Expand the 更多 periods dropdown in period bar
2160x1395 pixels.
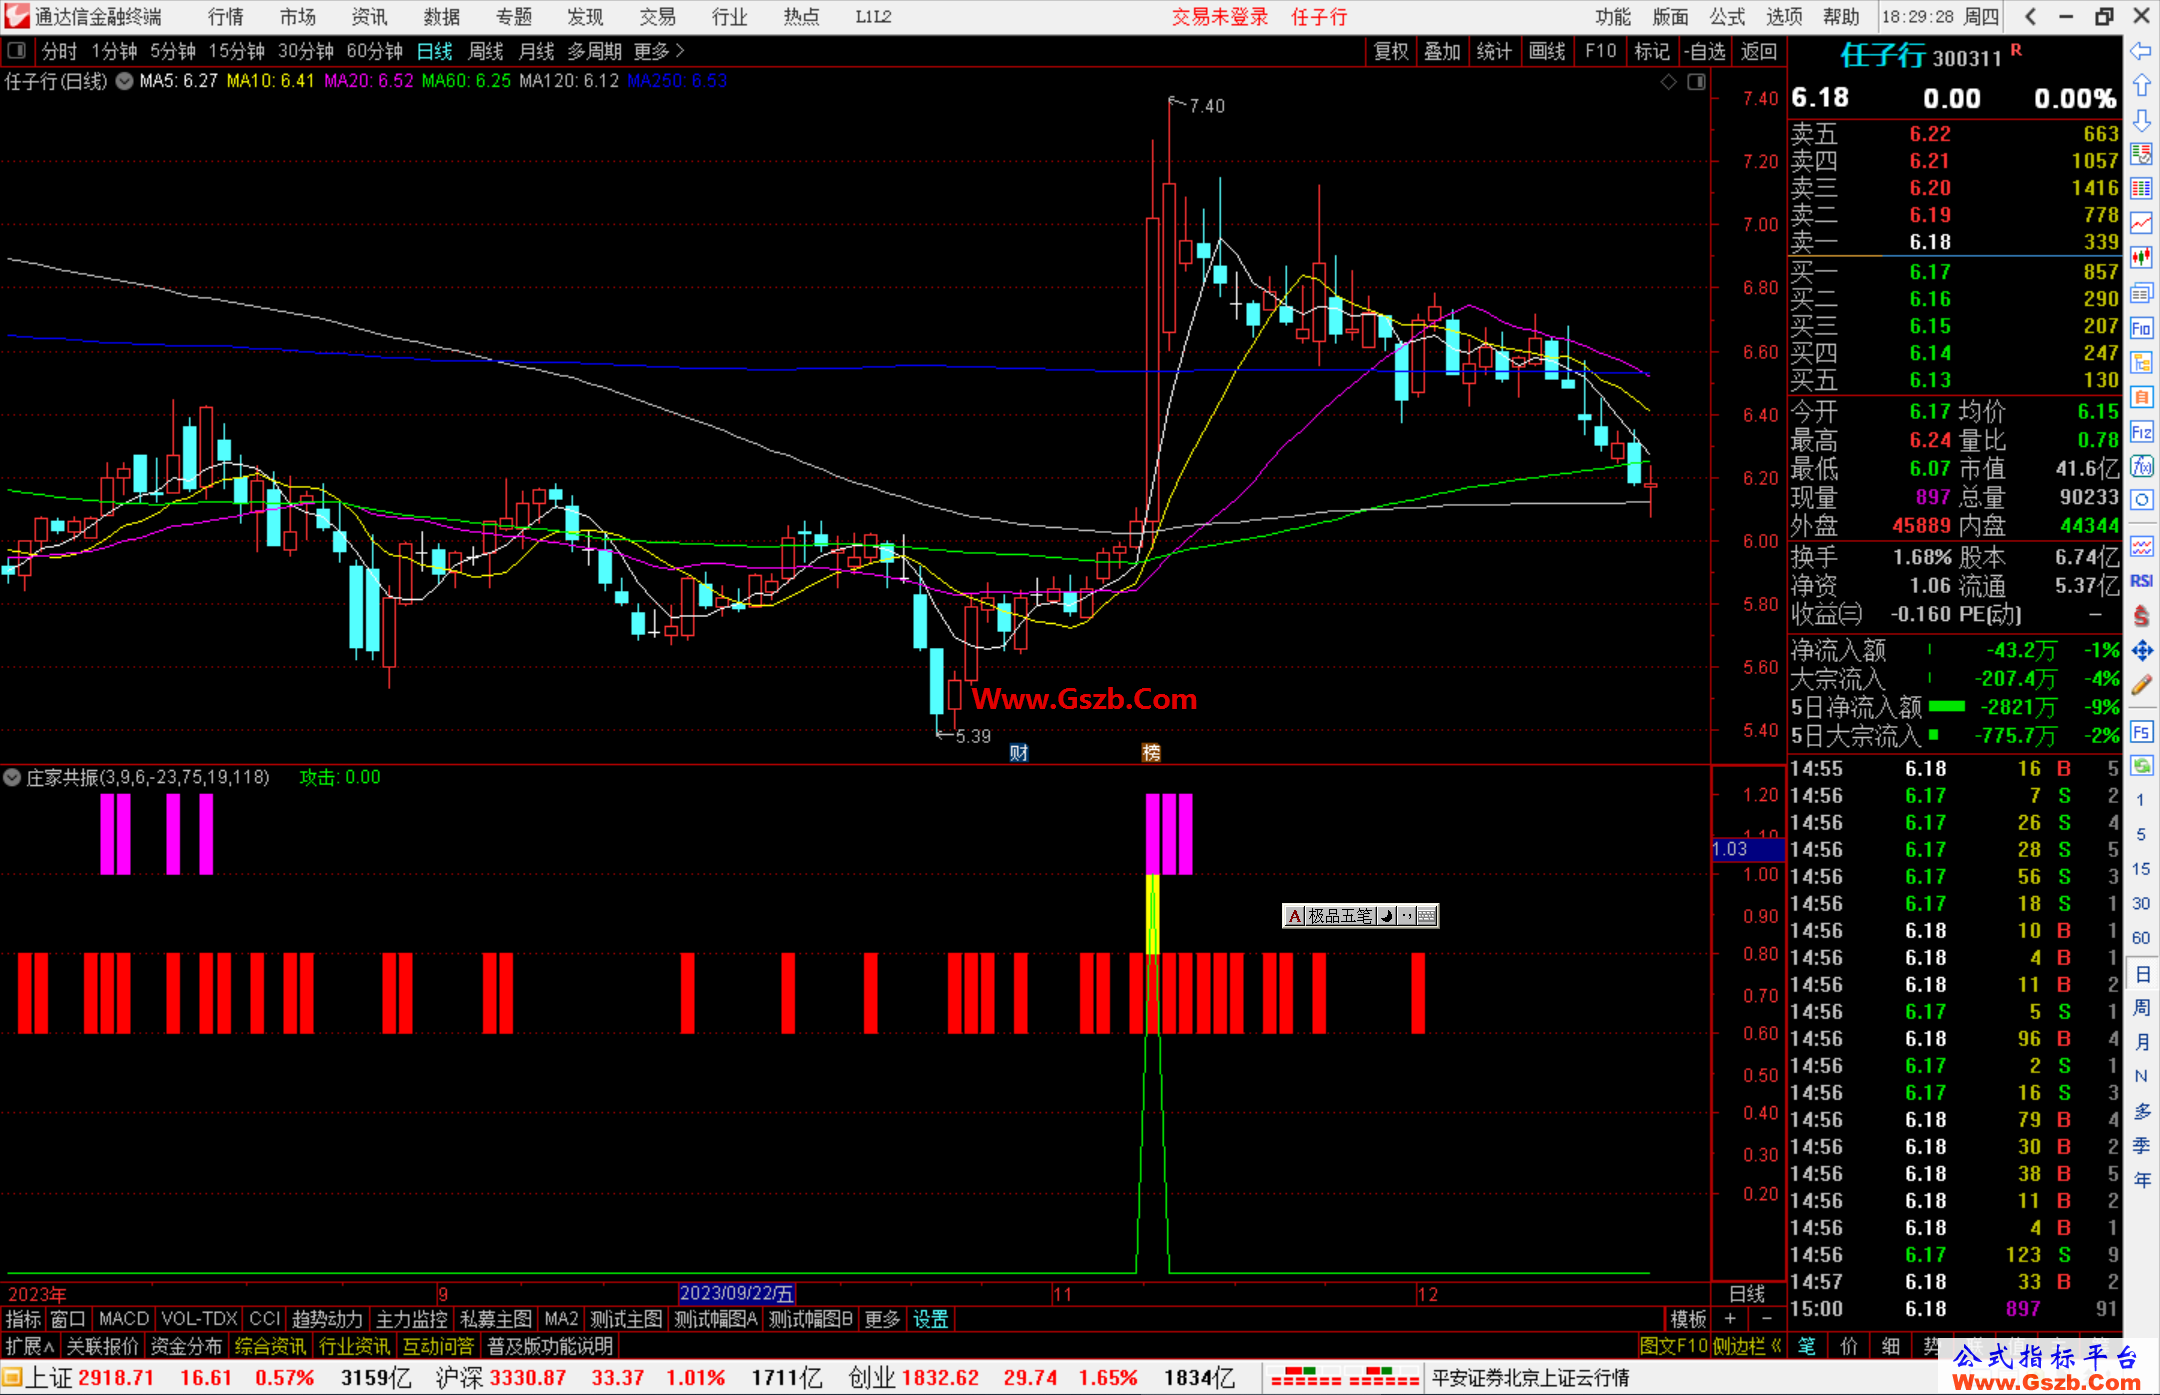(x=659, y=51)
